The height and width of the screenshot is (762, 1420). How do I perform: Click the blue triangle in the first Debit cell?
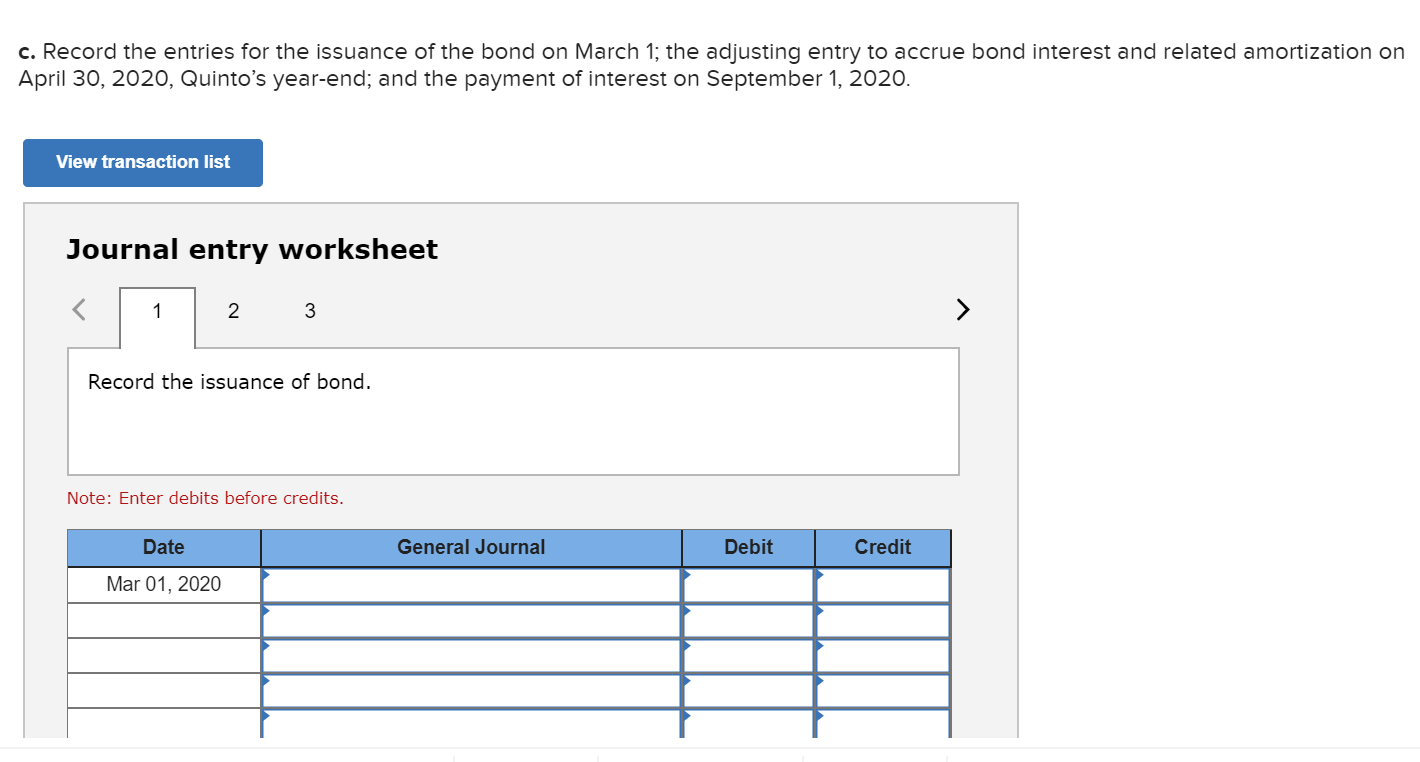pyautogui.click(x=686, y=575)
